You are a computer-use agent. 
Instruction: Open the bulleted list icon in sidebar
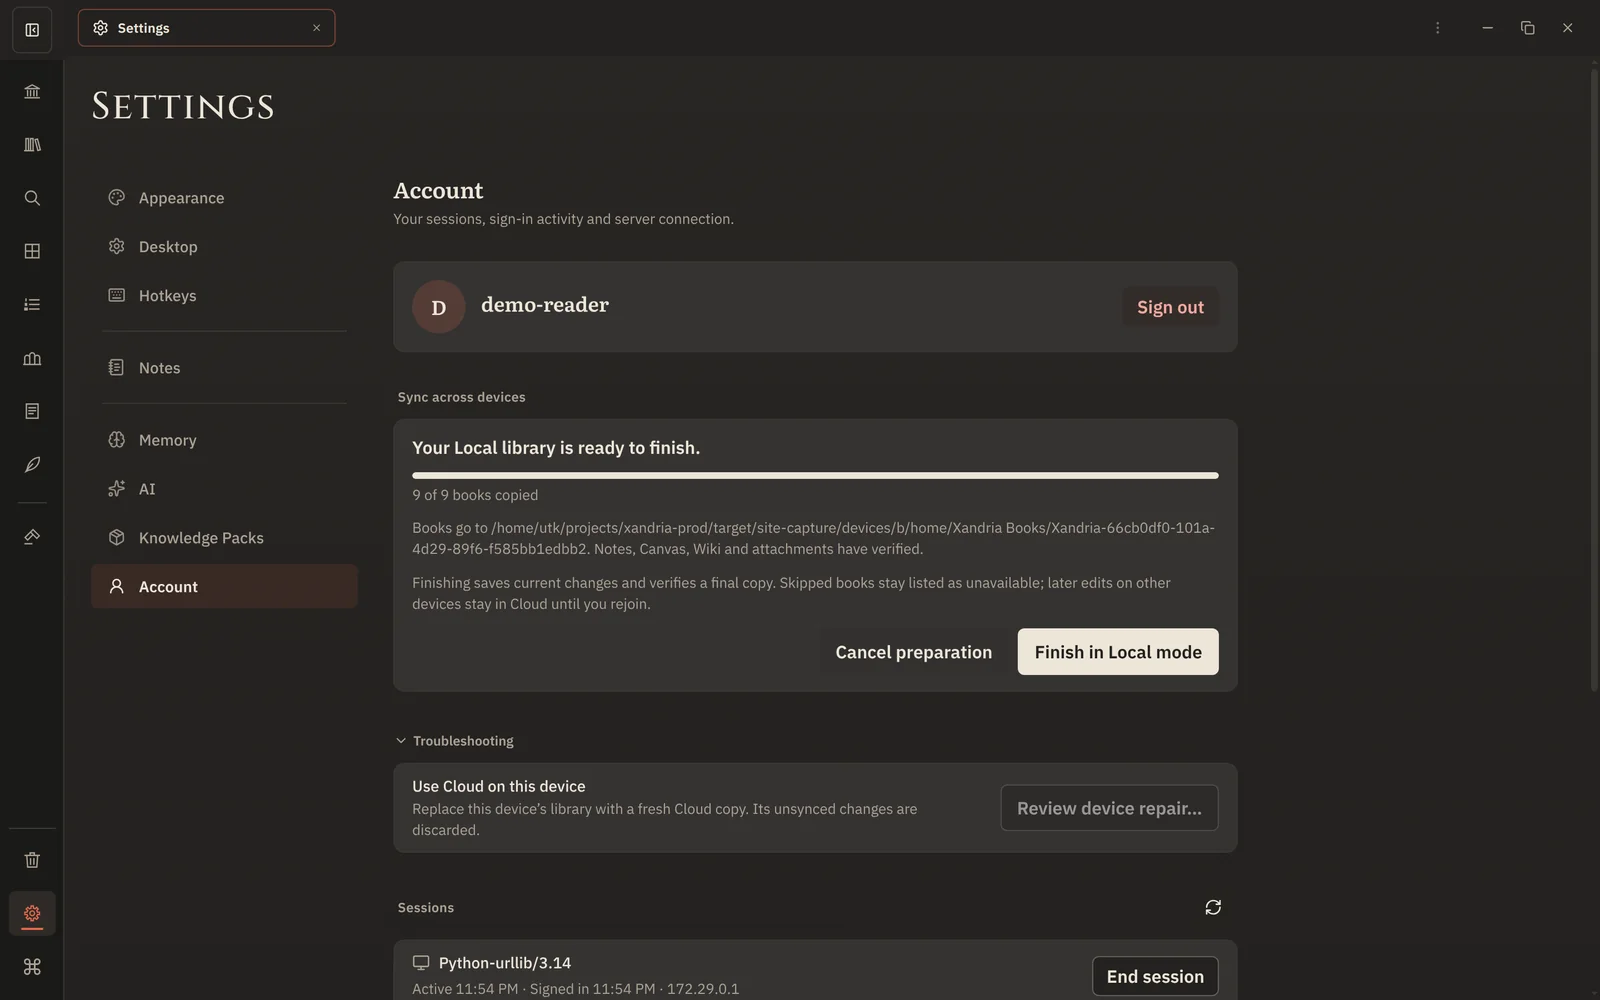click(x=32, y=304)
